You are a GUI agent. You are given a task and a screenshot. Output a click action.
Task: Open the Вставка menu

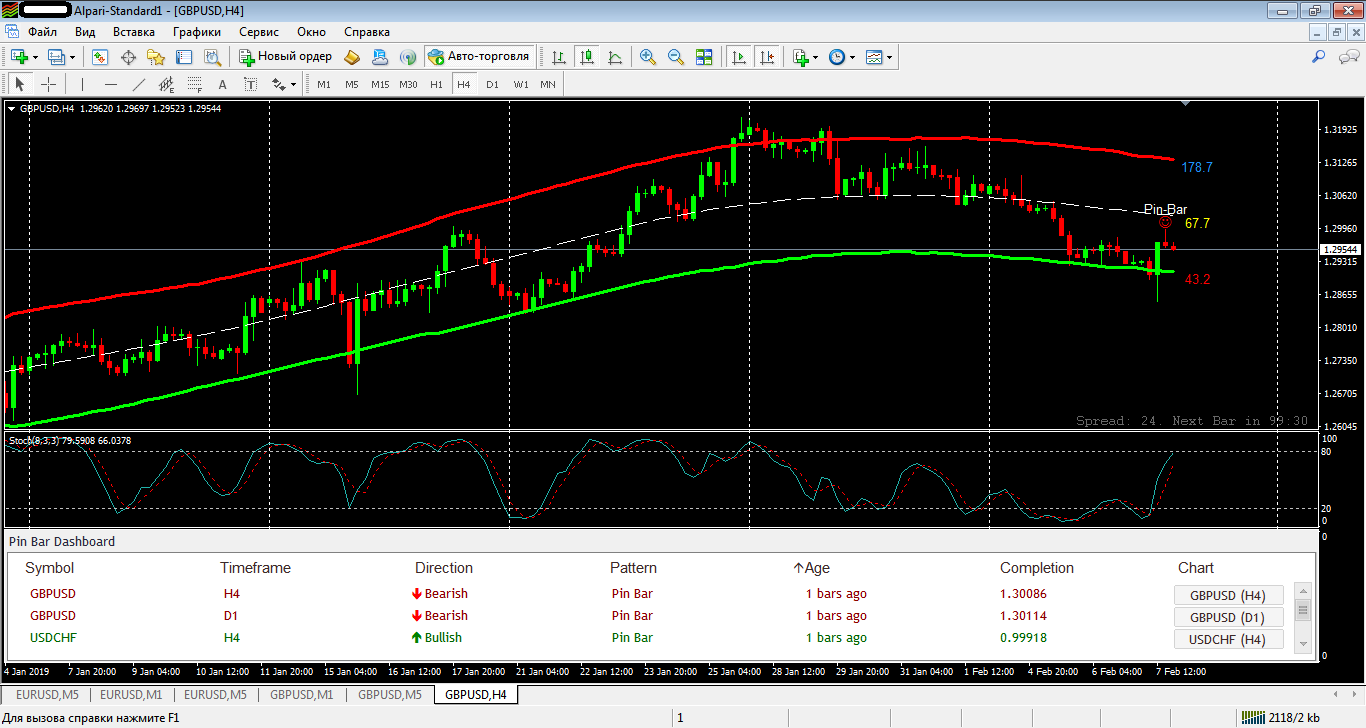[x=134, y=31]
